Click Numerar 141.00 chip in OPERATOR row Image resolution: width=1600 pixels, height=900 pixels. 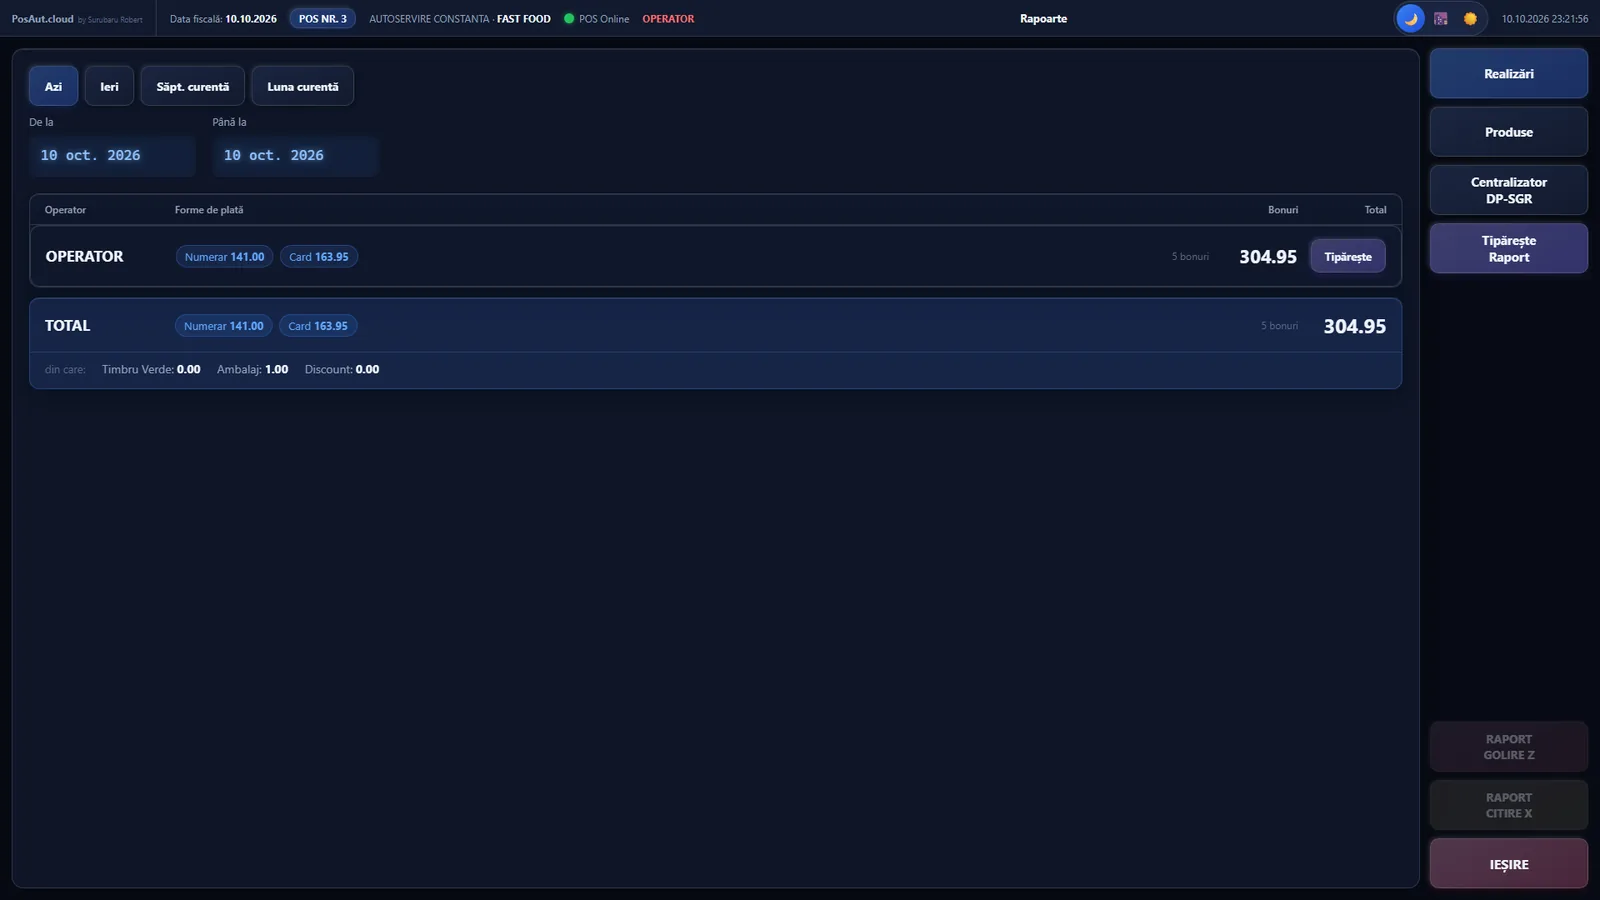pyautogui.click(x=224, y=257)
